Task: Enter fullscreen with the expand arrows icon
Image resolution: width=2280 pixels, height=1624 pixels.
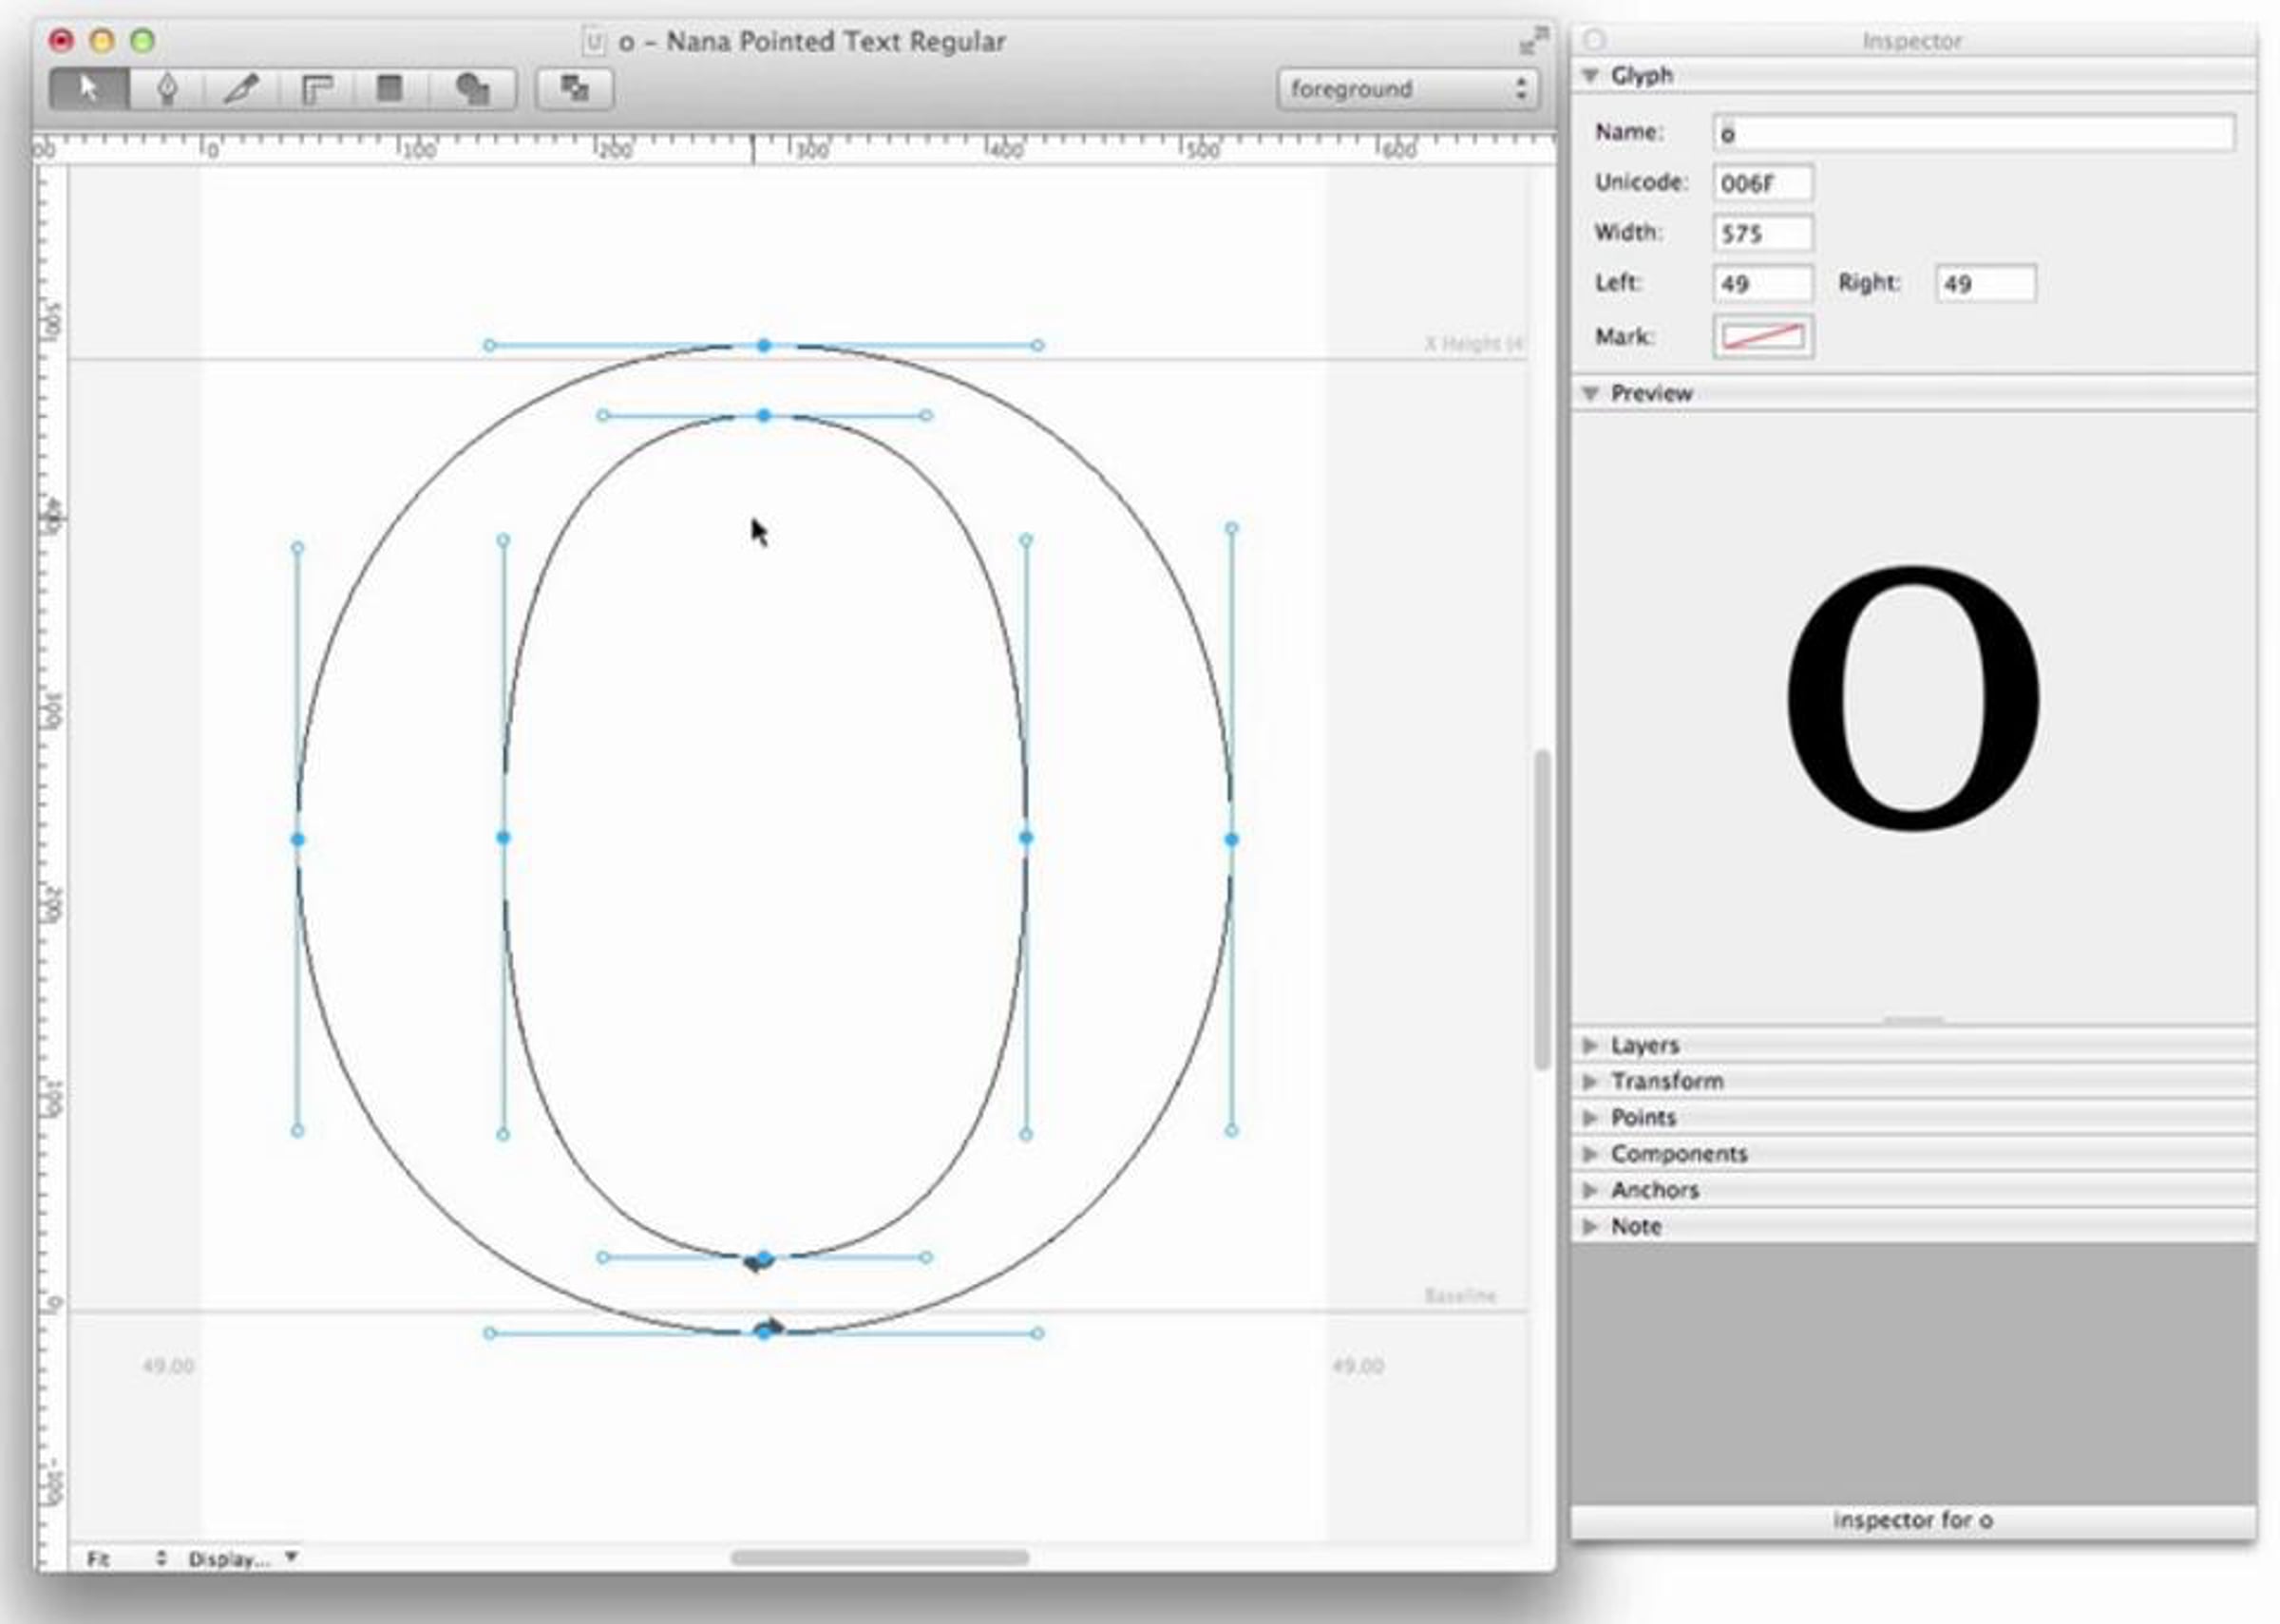Action: coord(1531,43)
